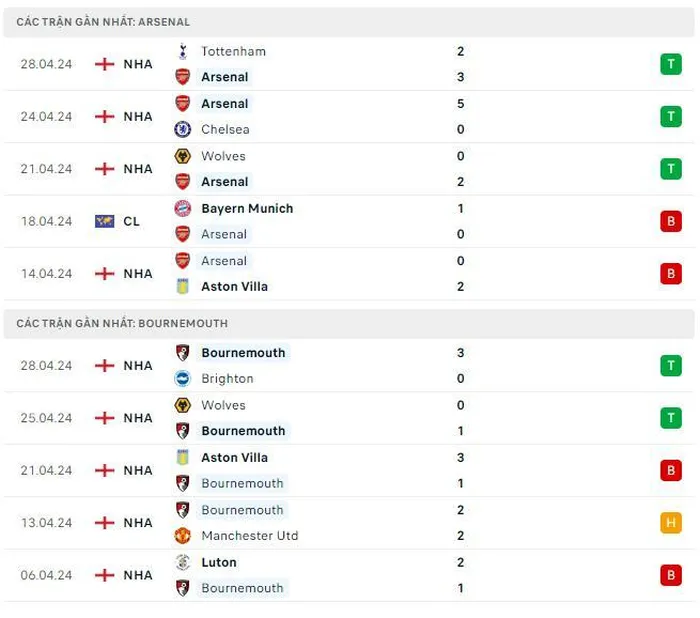Select the Arsenal recent matches header
The width and height of the screenshot is (700, 618).
click(x=349, y=22)
